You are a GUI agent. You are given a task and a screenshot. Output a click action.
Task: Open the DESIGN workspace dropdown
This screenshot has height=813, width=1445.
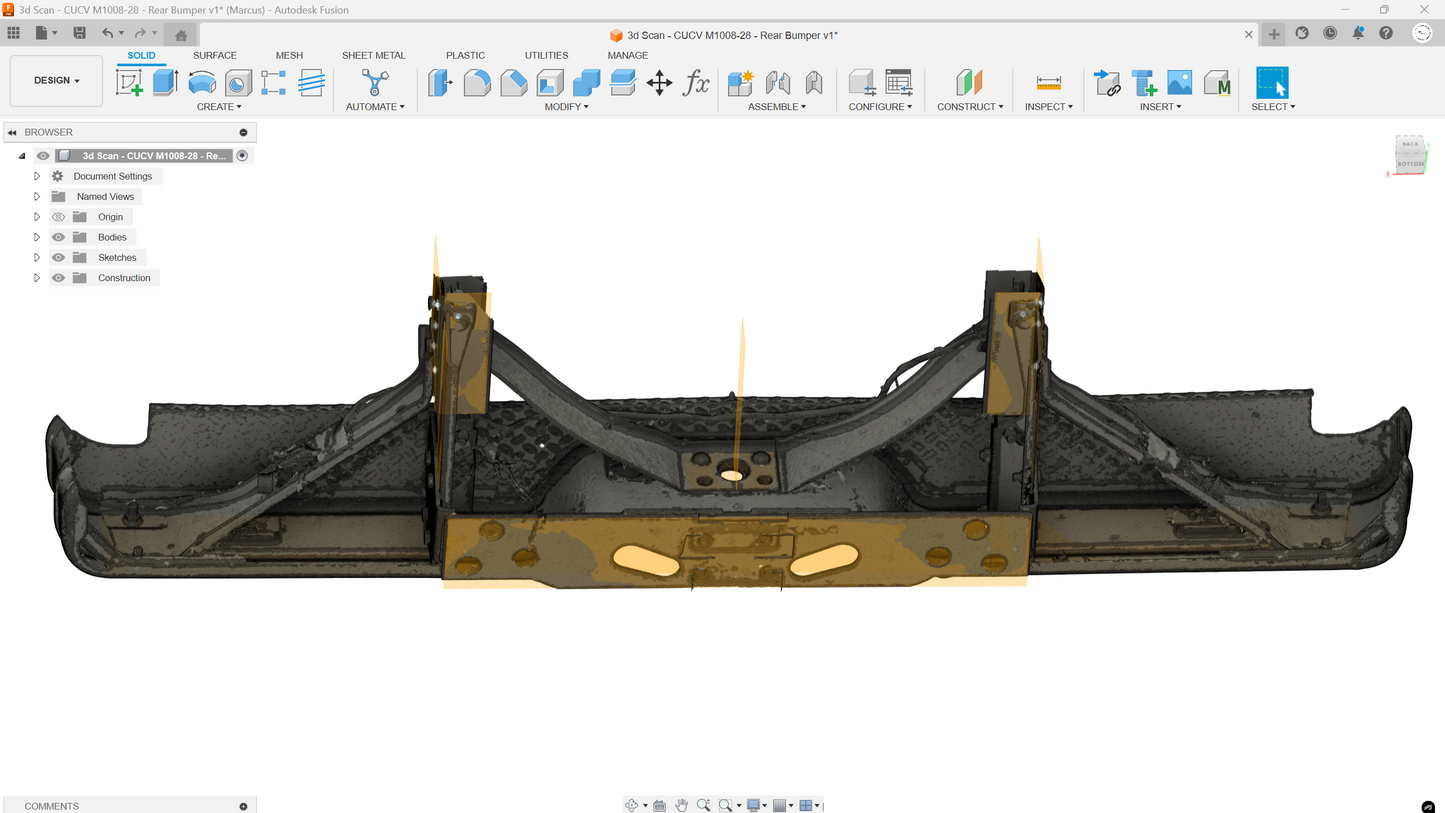click(x=56, y=80)
